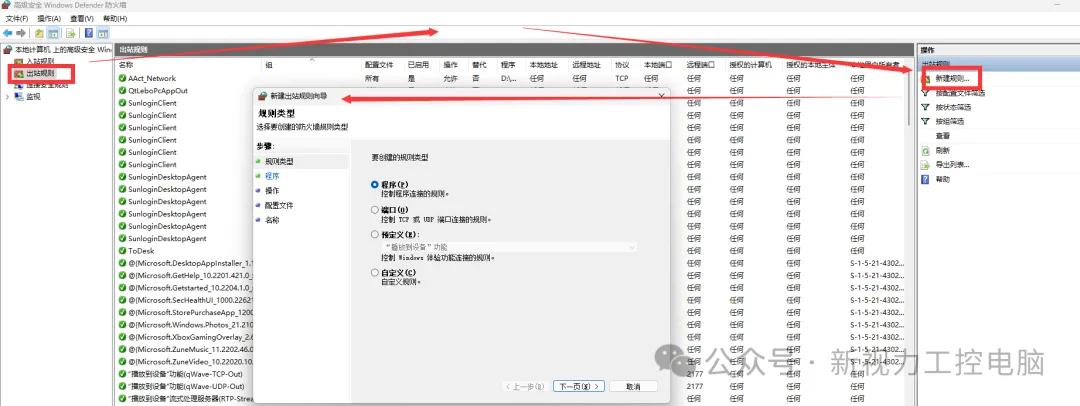Select the 自定义(C) radio button
The width and height of the screenshot is (1080, 406).
(375, 272)
